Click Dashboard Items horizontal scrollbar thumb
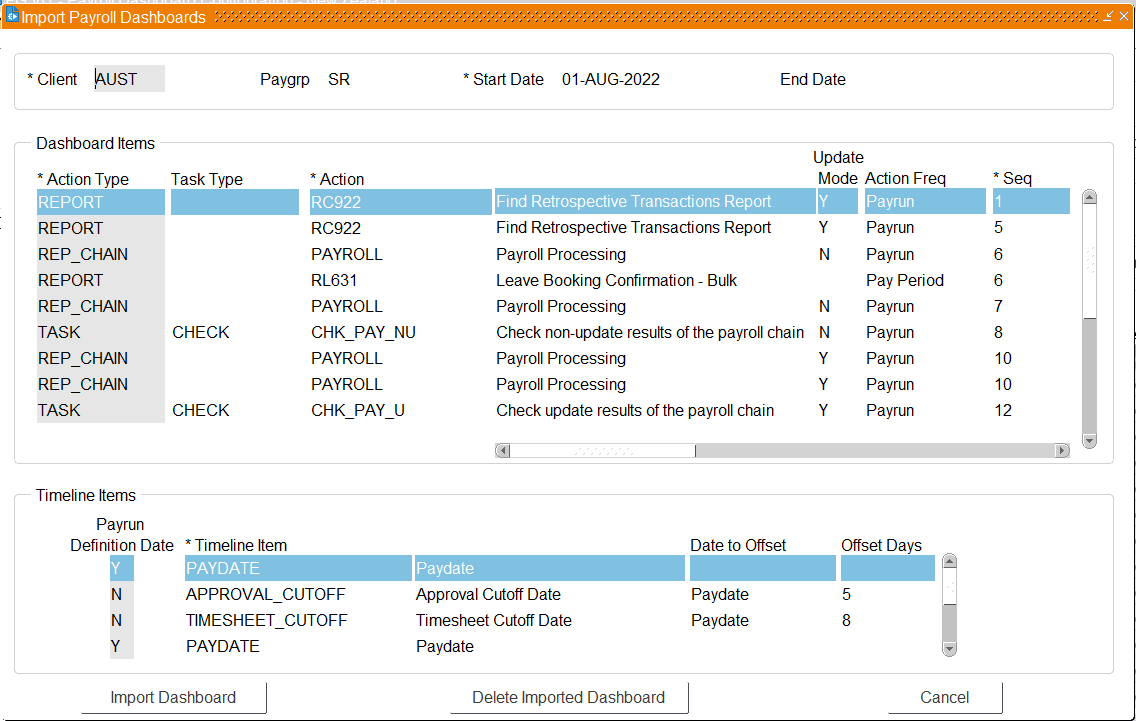 click(x=602, y=451)
